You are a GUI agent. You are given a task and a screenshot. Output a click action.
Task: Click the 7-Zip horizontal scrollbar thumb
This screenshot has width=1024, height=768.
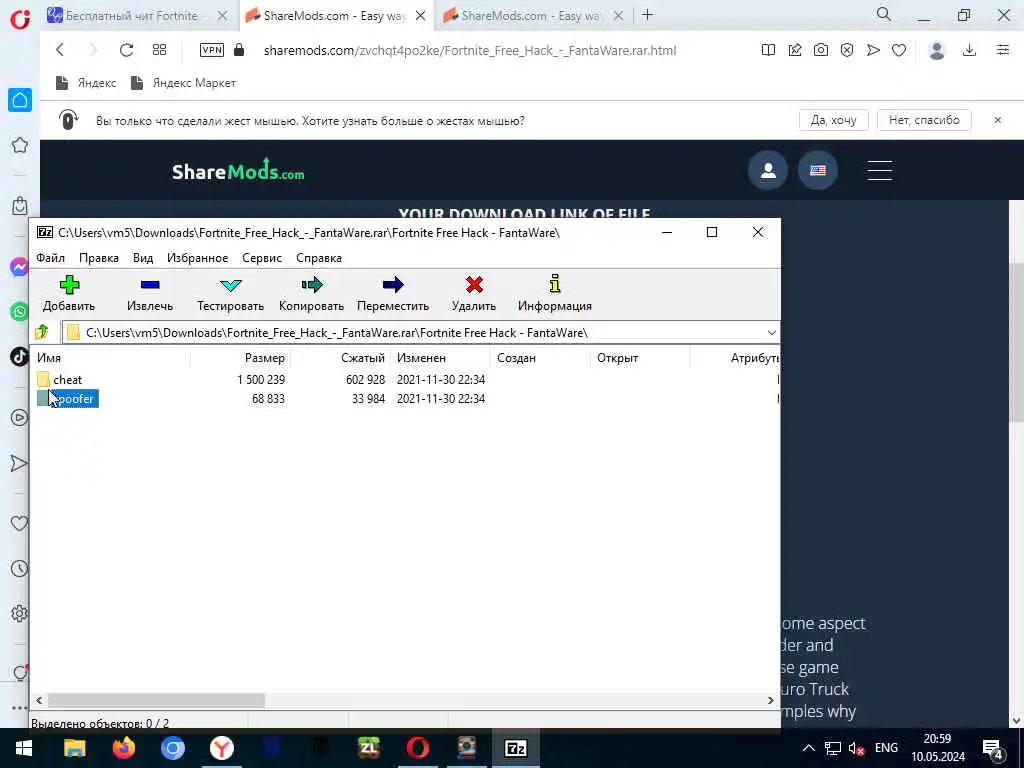tap(156, 701)
